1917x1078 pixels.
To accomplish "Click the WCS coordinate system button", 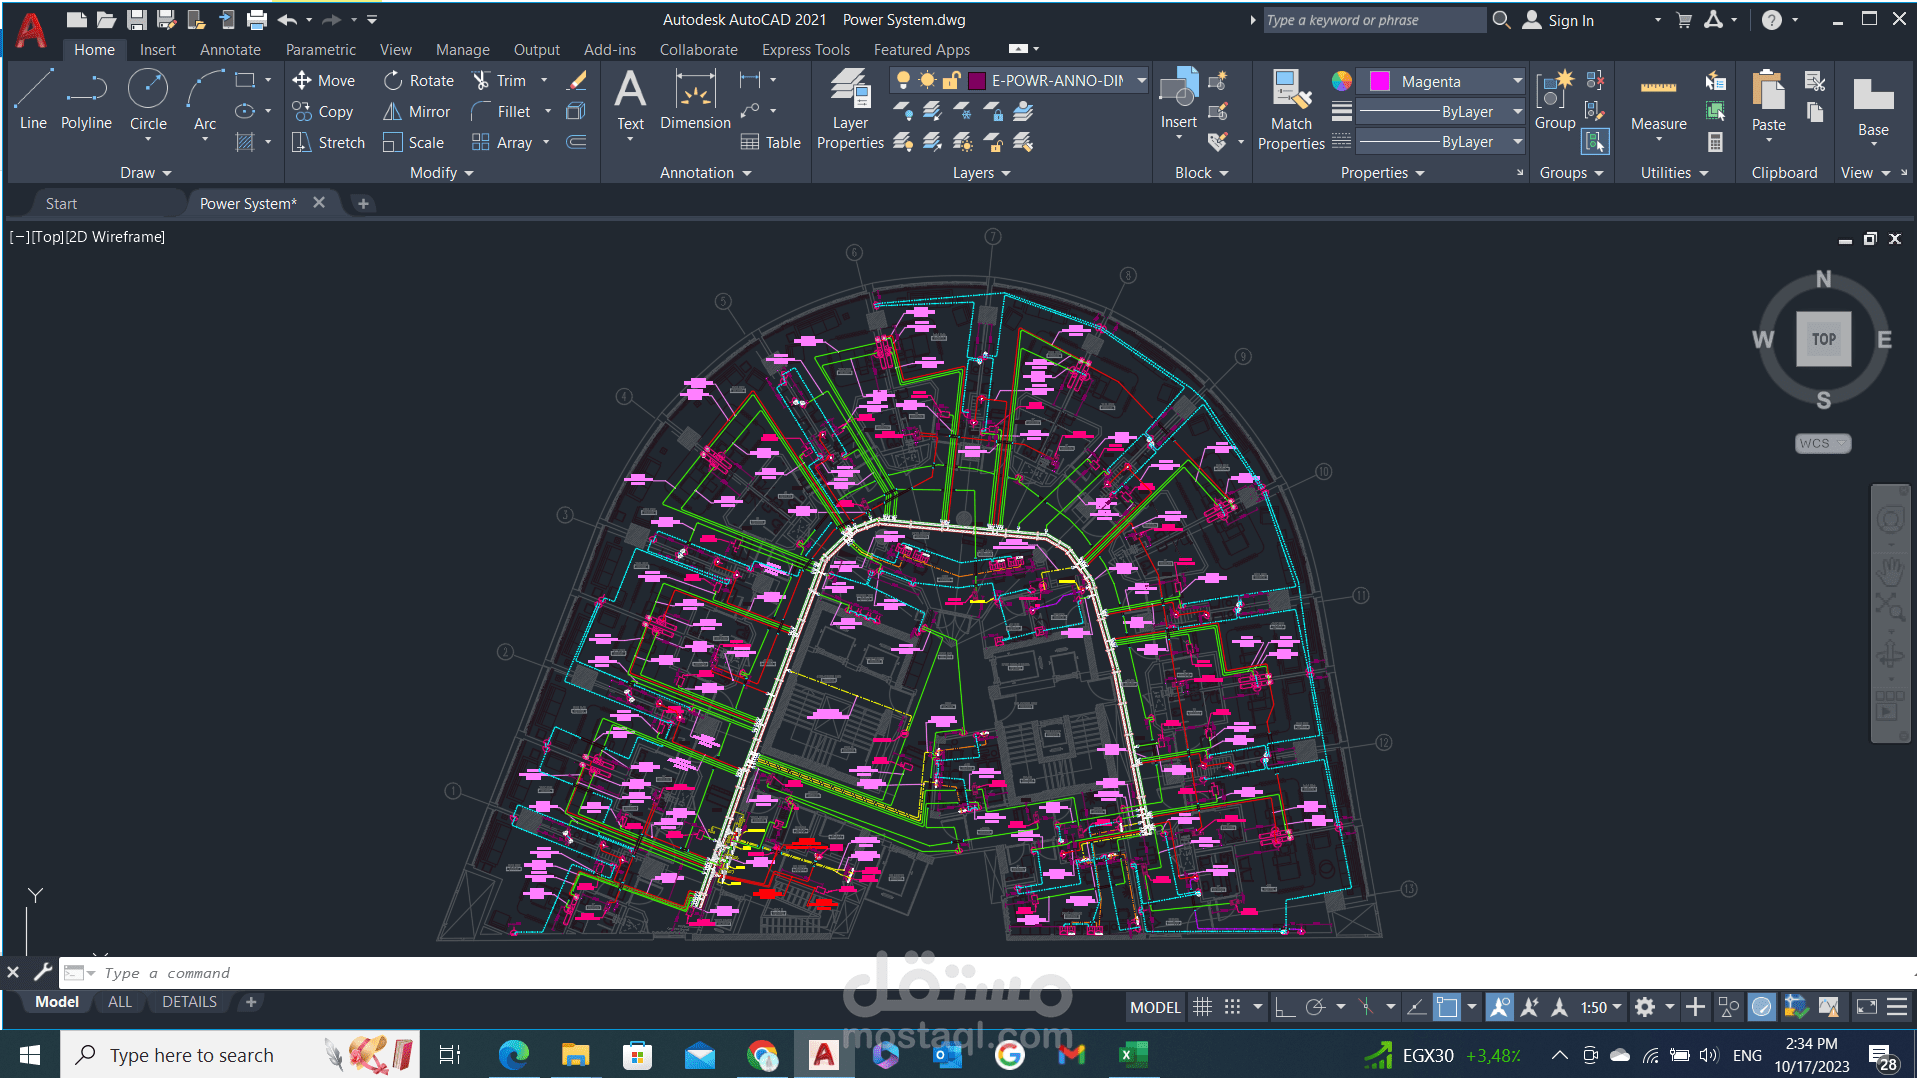I will [1822, 443].
